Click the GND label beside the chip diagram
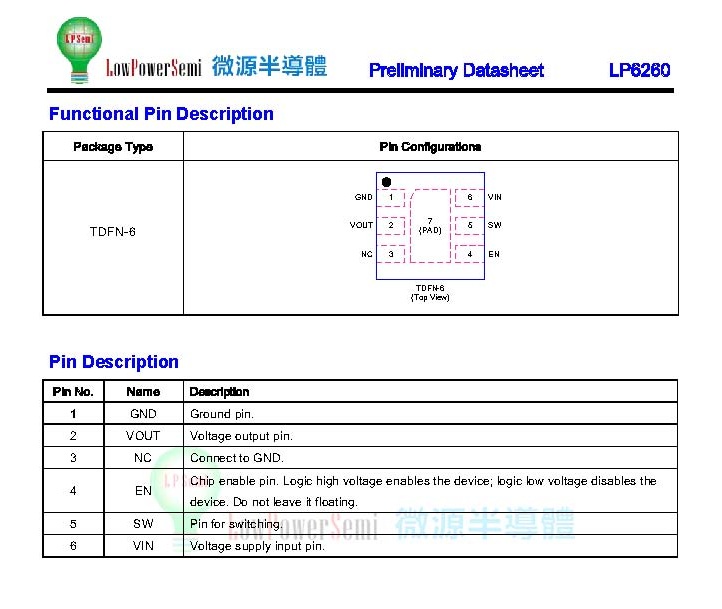This screenshot has width=722, height=609. pyautogui.click(x=363, y=197)
